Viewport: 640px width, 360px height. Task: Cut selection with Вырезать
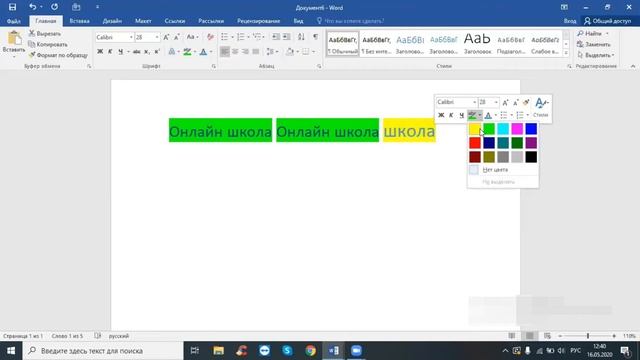click(45, 33)
